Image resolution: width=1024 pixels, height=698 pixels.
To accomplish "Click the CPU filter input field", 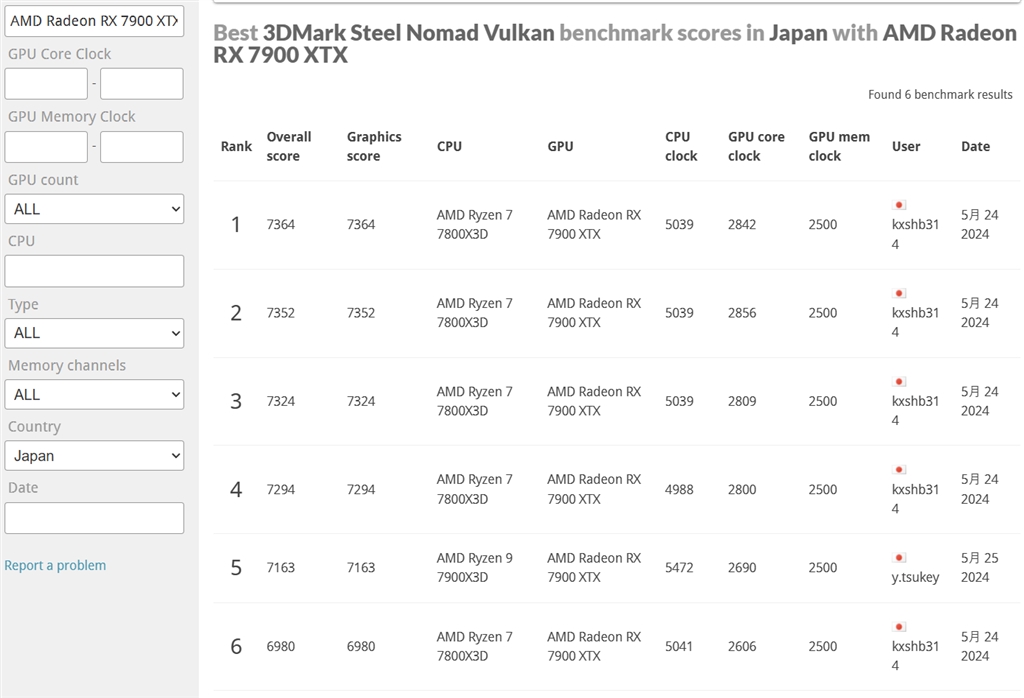I will [94, 271].
